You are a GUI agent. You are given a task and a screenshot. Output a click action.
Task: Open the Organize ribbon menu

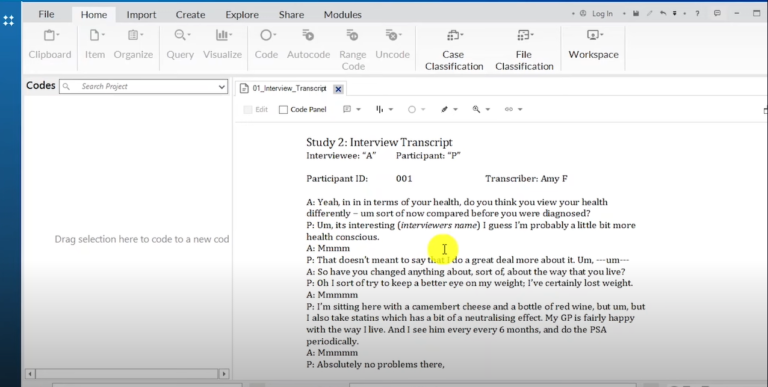click(133, 45)
